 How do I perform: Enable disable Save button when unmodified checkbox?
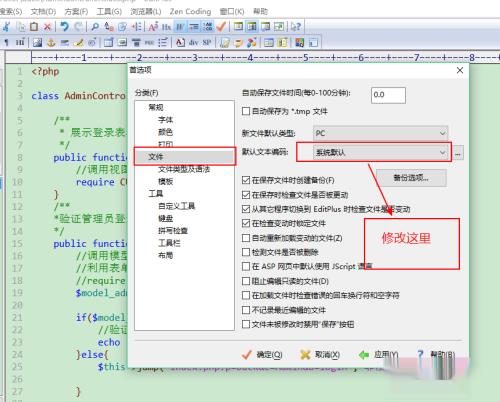point(246,324)
